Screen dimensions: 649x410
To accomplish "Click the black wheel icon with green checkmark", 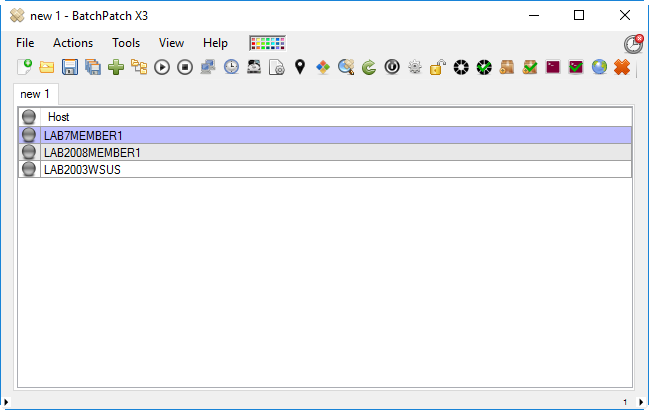I will (x=484, y=67).
